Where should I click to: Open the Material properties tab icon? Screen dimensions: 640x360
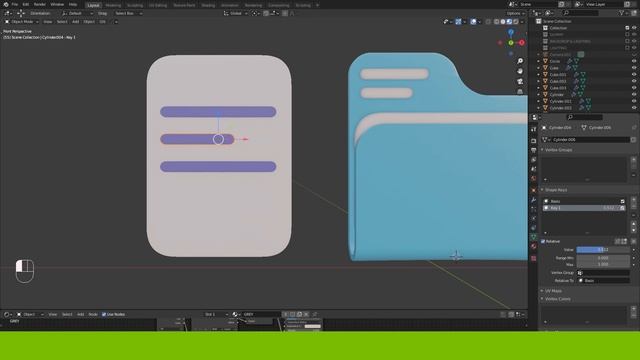coord(533,246)
